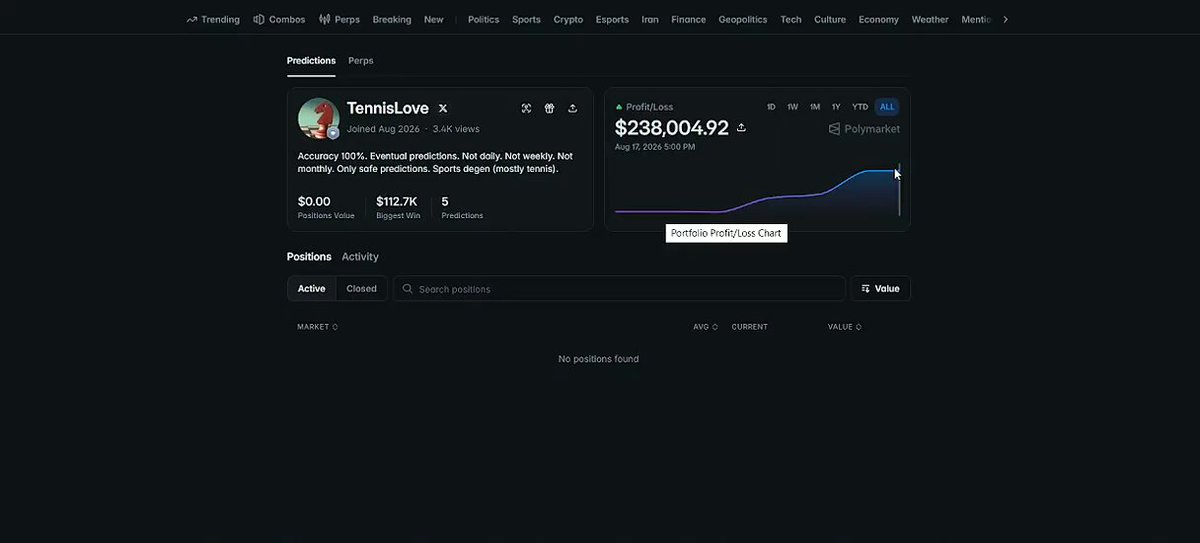
Task: Select the 1M chart range
Action: [815, 107]
